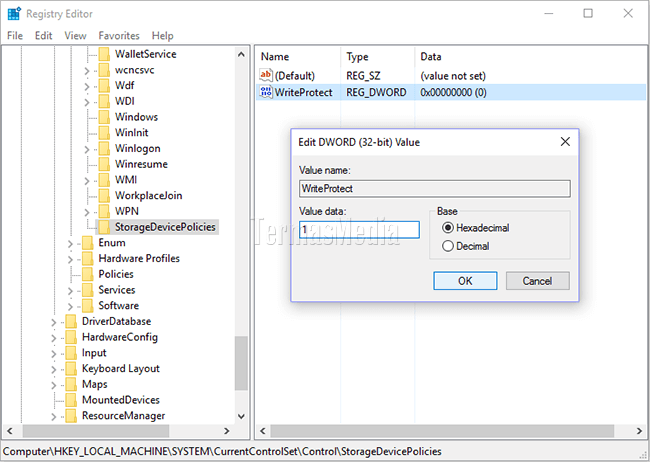This screenshot has height=462, width=650.
Task: Click the Winresume folder icon
Action: point(104,164)
